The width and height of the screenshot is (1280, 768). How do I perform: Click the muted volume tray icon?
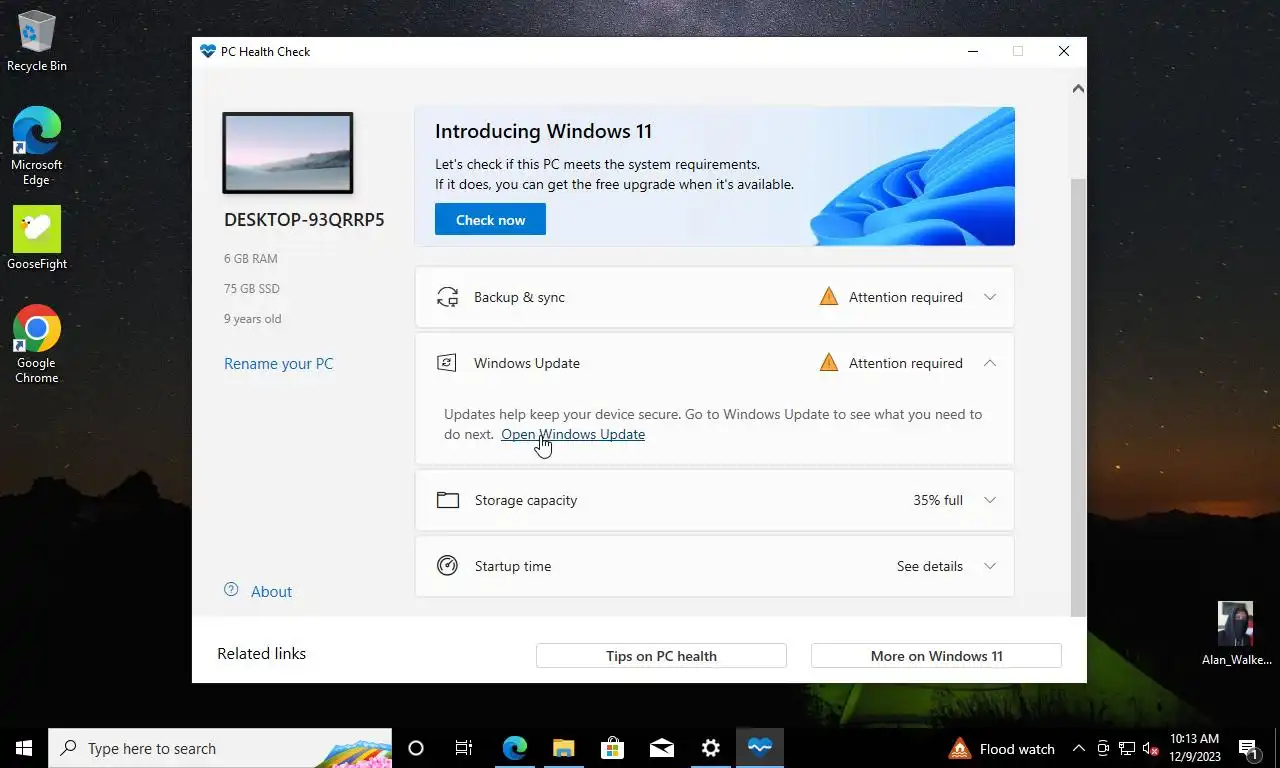(x=1150, y=749)
